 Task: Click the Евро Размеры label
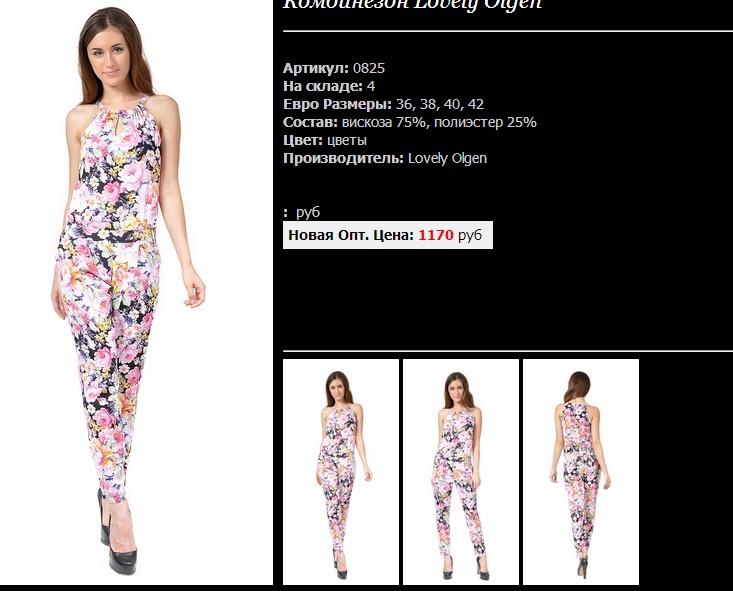coord(338,104)
